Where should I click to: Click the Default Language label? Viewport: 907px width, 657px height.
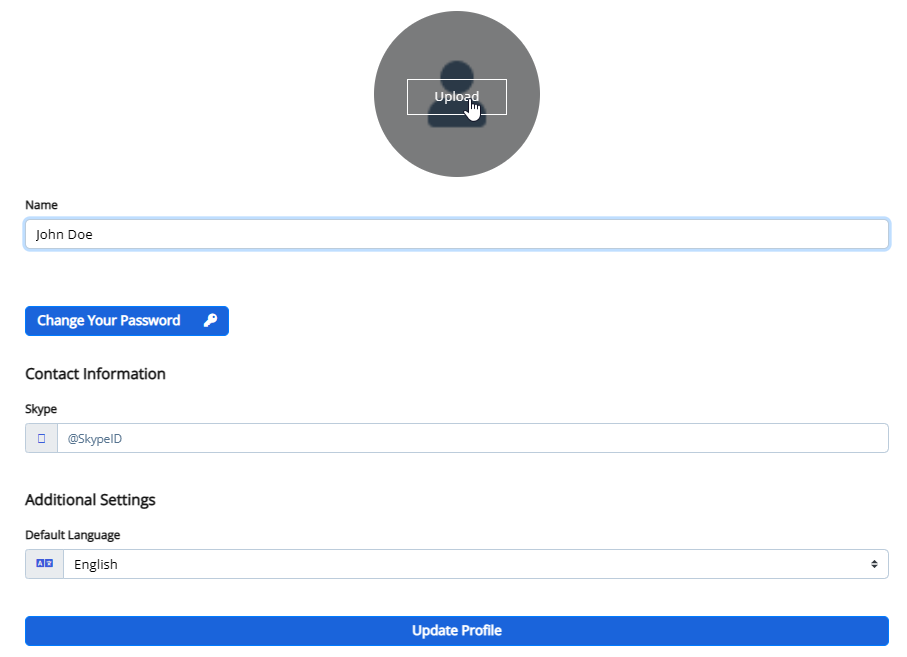click(x=72, y=535)
